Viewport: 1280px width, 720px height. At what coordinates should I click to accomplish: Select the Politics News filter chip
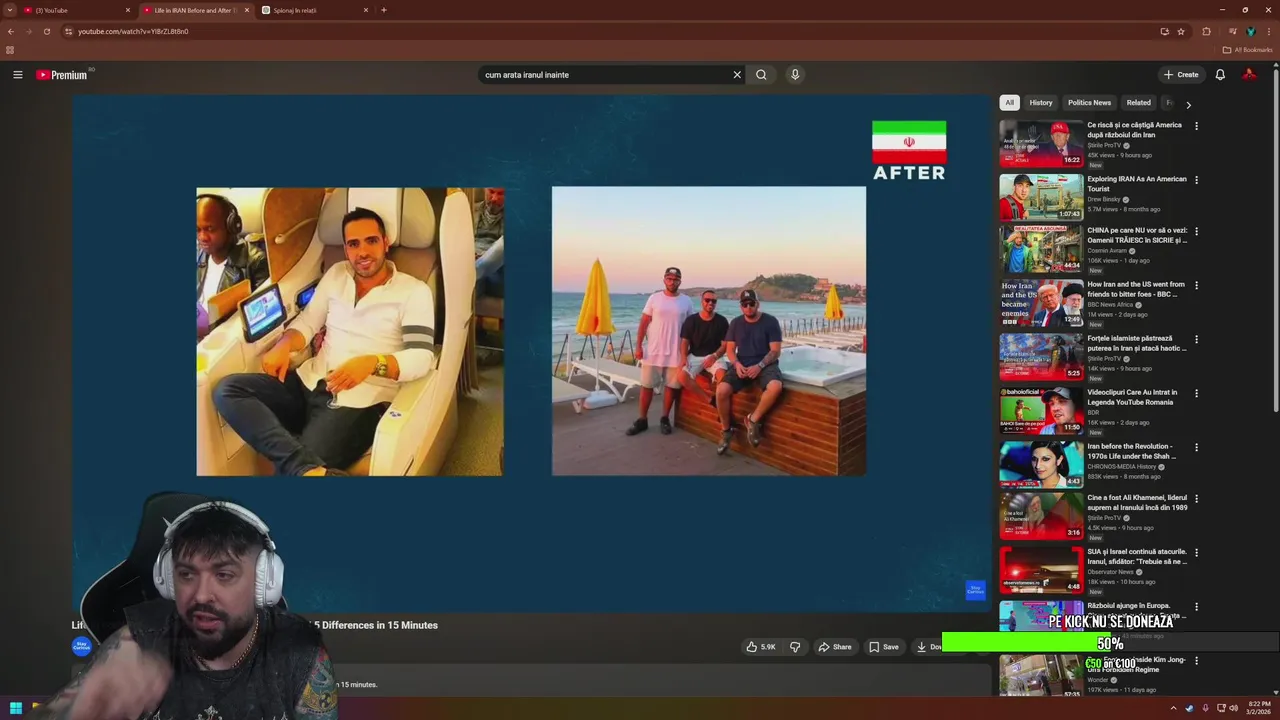pyautogui.click(x=1089, y=103)
